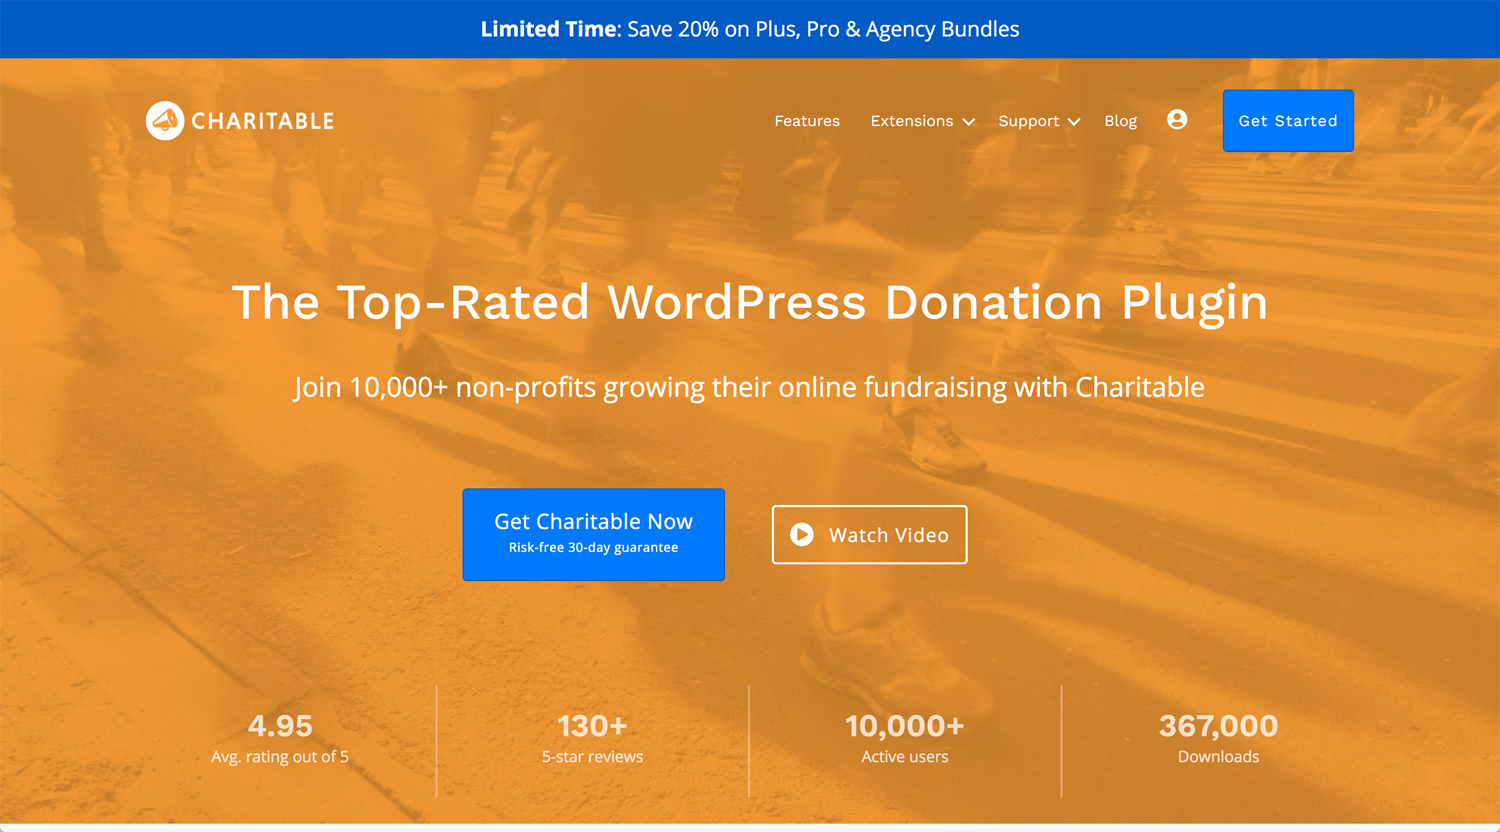Click the Avg. rating out of 5 label
Image resolution: width=1500 pixels, height=832 pixels.
(x=280, y=757)
